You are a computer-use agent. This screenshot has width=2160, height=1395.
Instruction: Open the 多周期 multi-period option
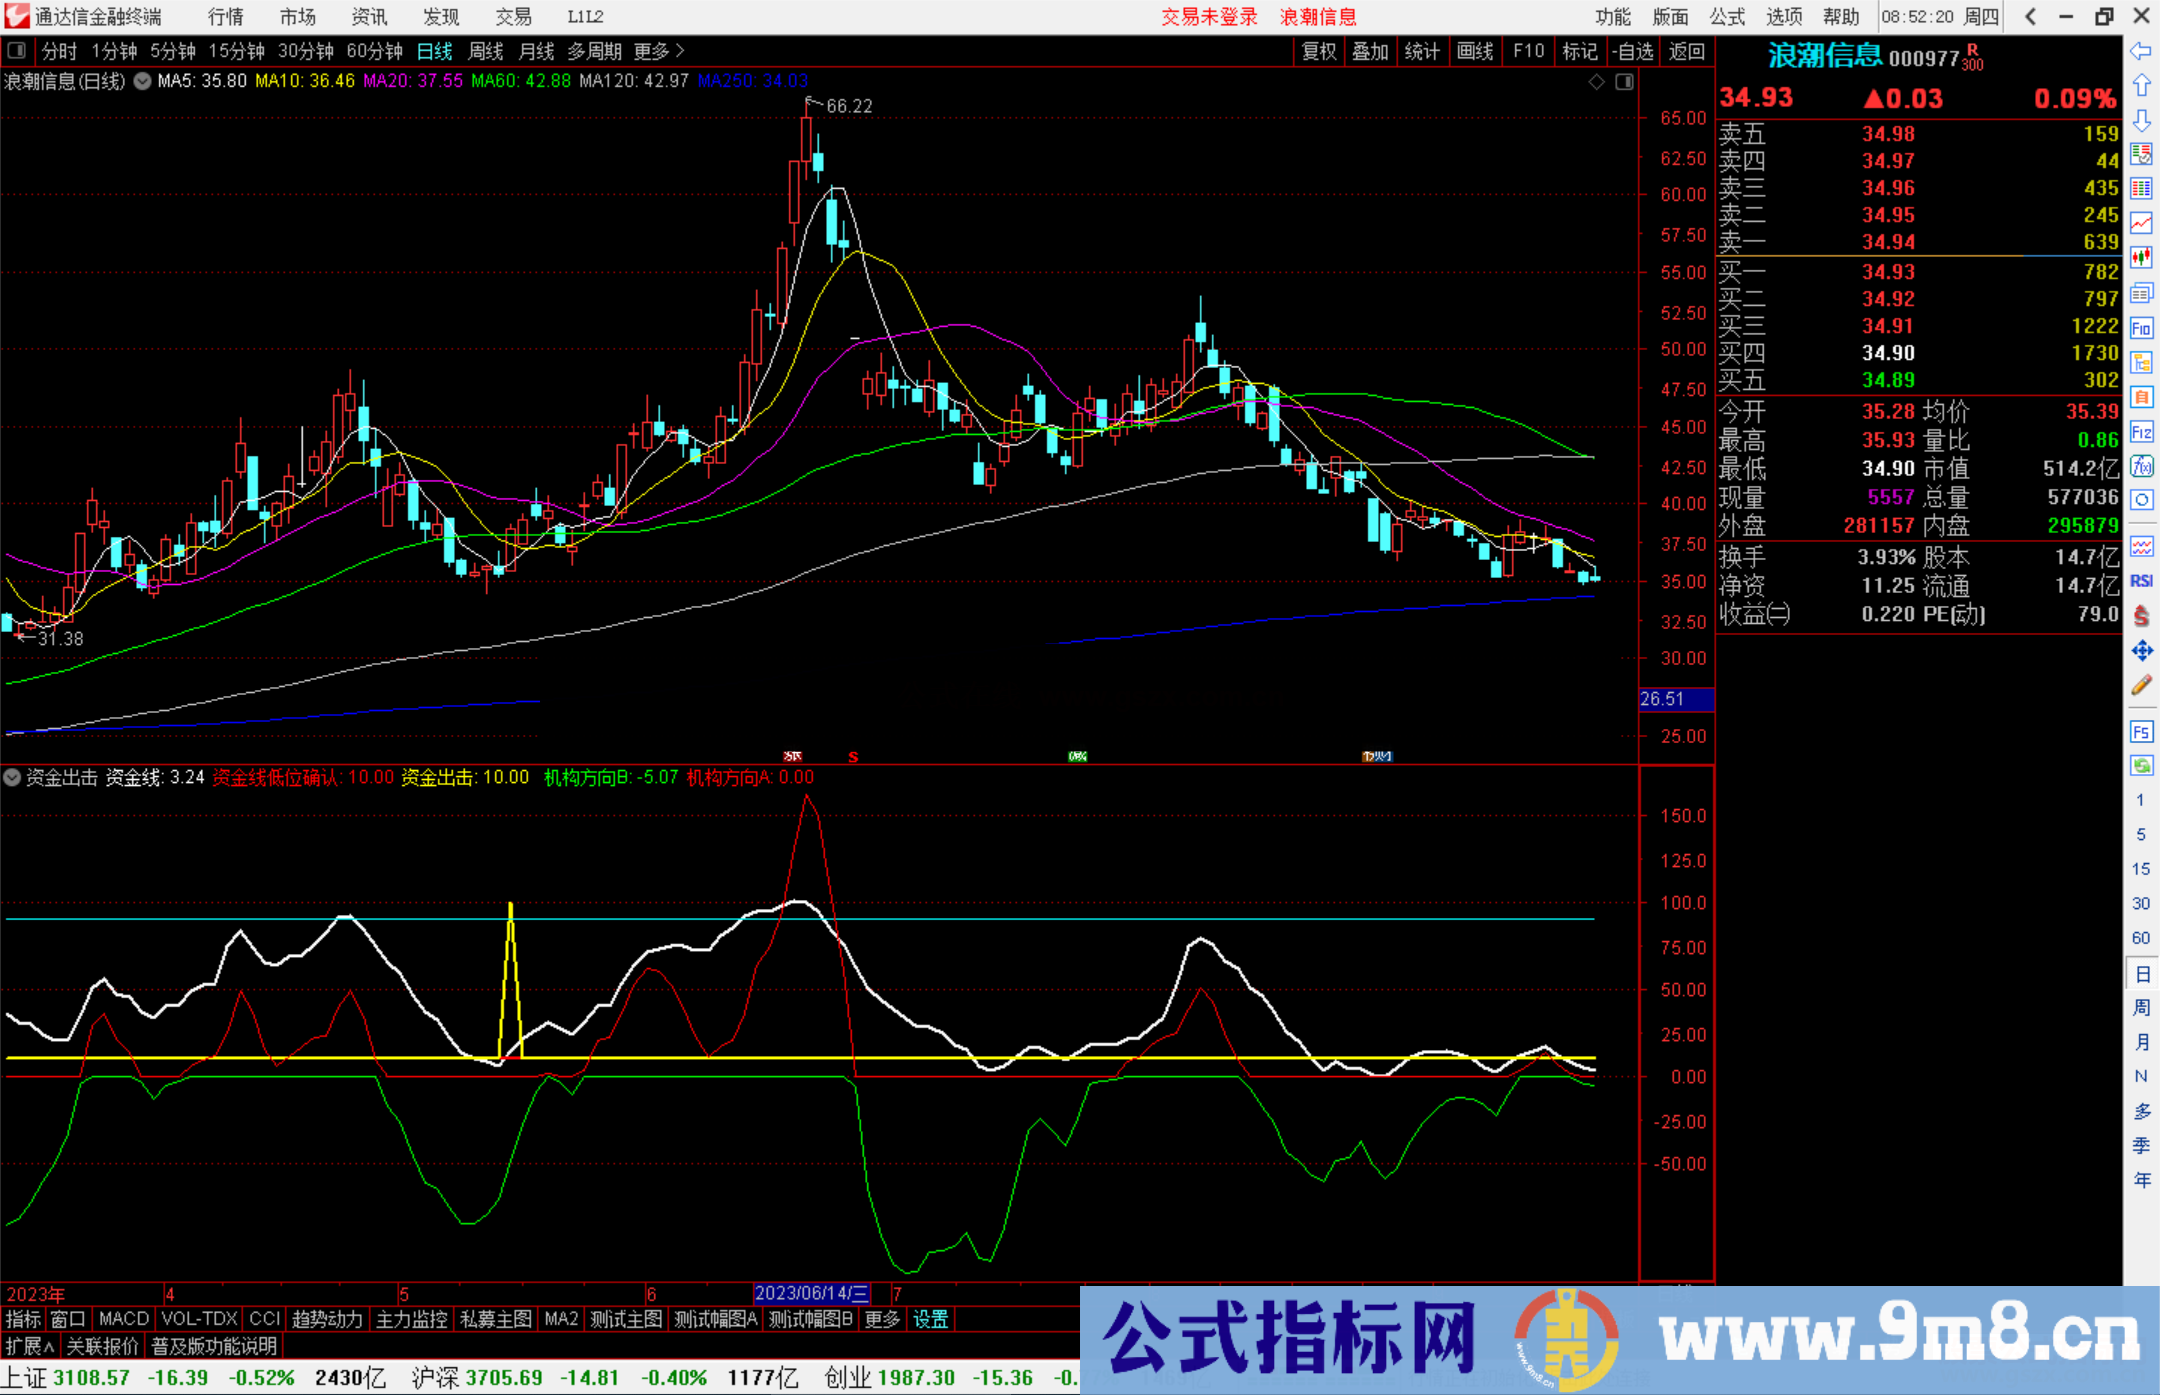click(594, 51)
